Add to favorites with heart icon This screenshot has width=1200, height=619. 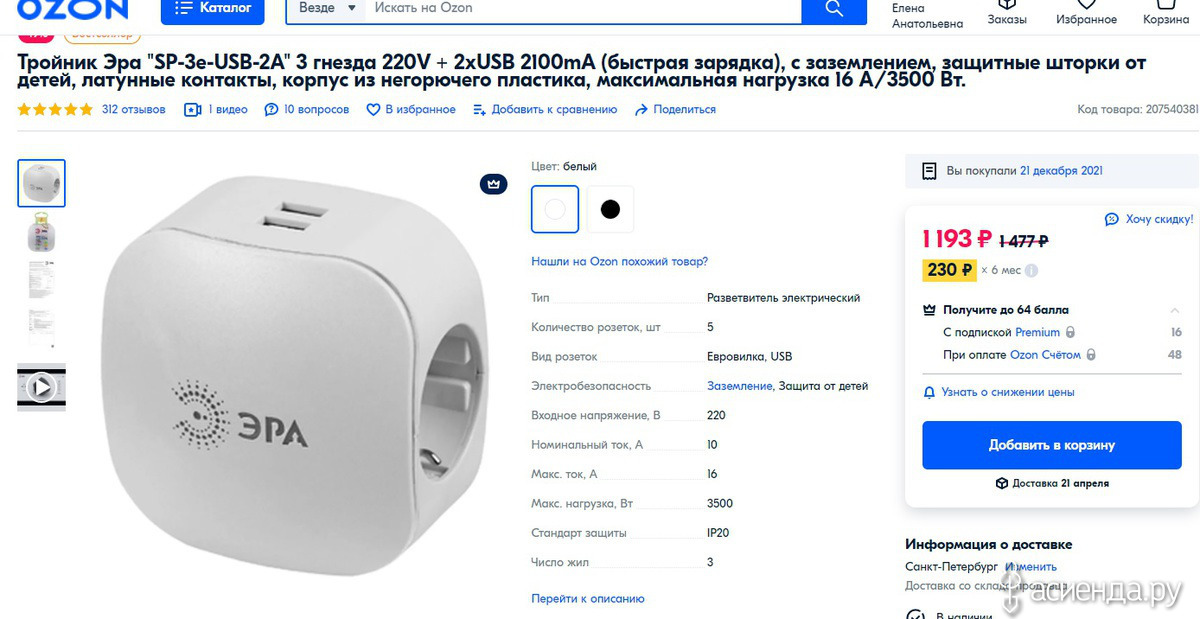pos(373,110)
